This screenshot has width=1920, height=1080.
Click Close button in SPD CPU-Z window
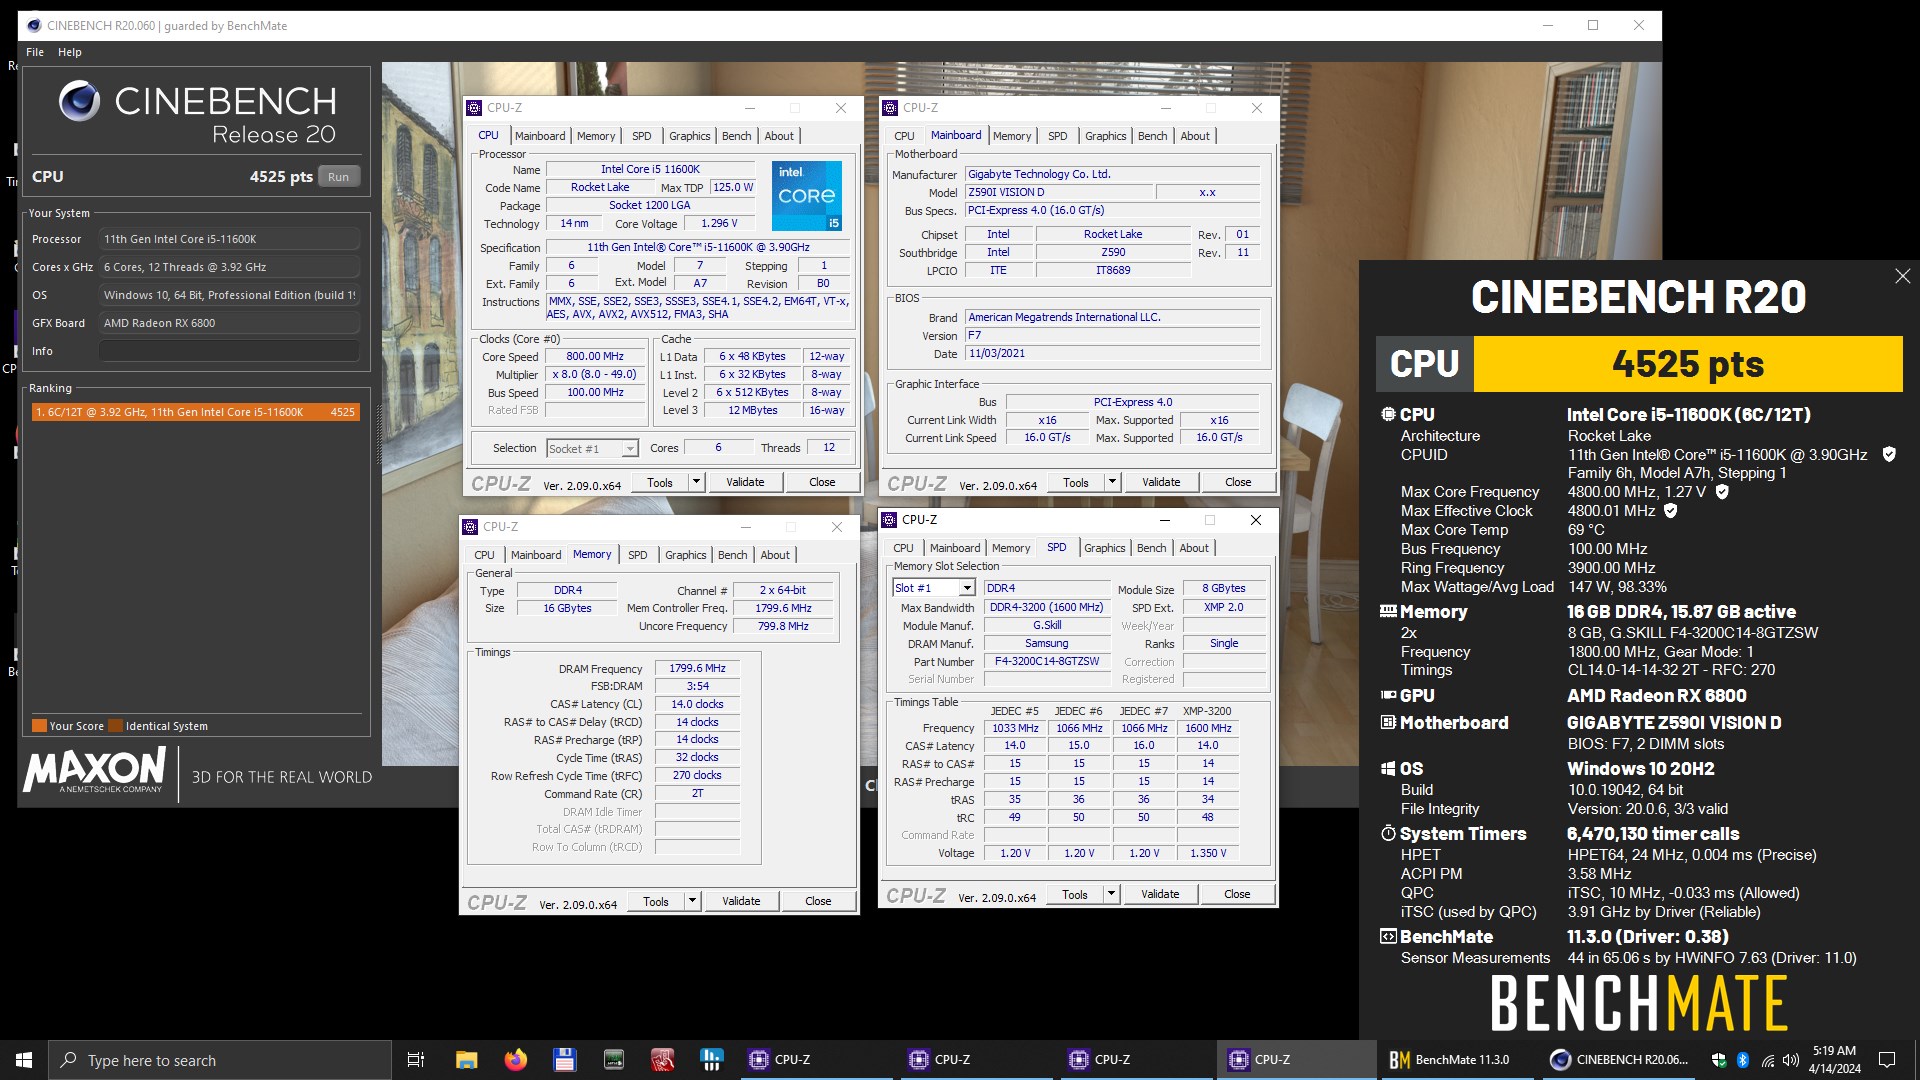1237,894
